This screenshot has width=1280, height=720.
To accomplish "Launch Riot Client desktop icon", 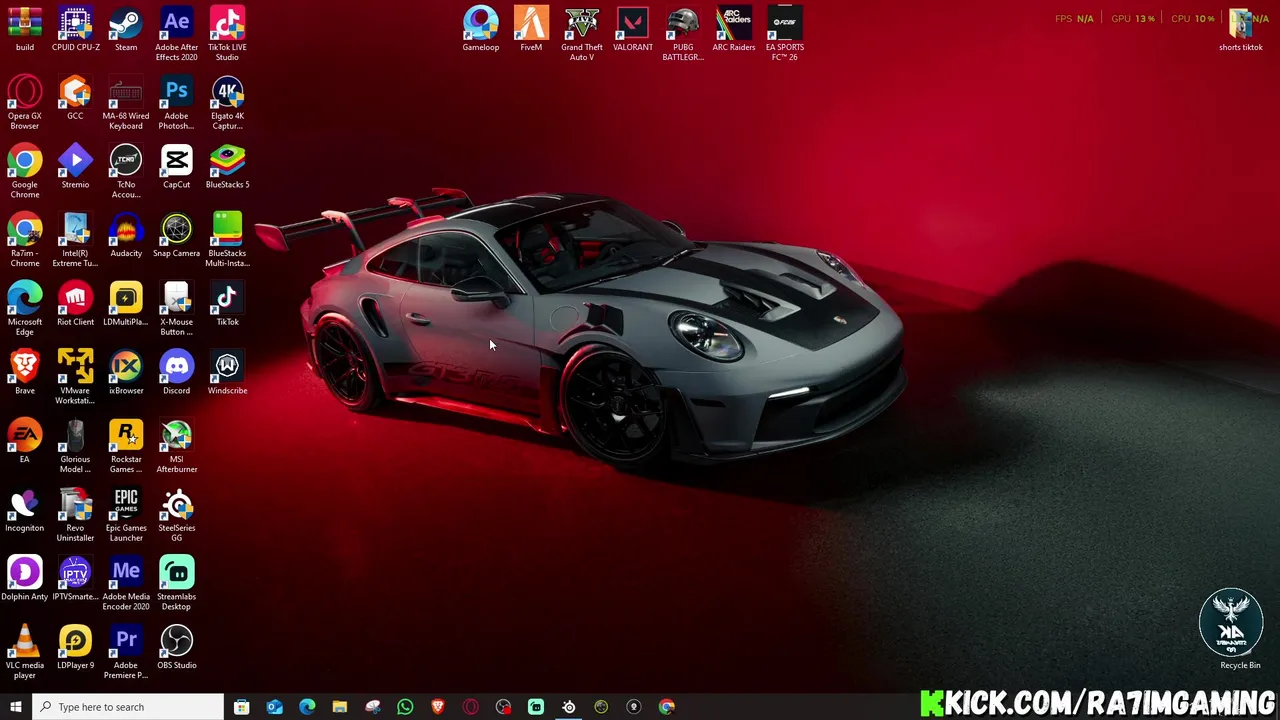I will (75, 304).
